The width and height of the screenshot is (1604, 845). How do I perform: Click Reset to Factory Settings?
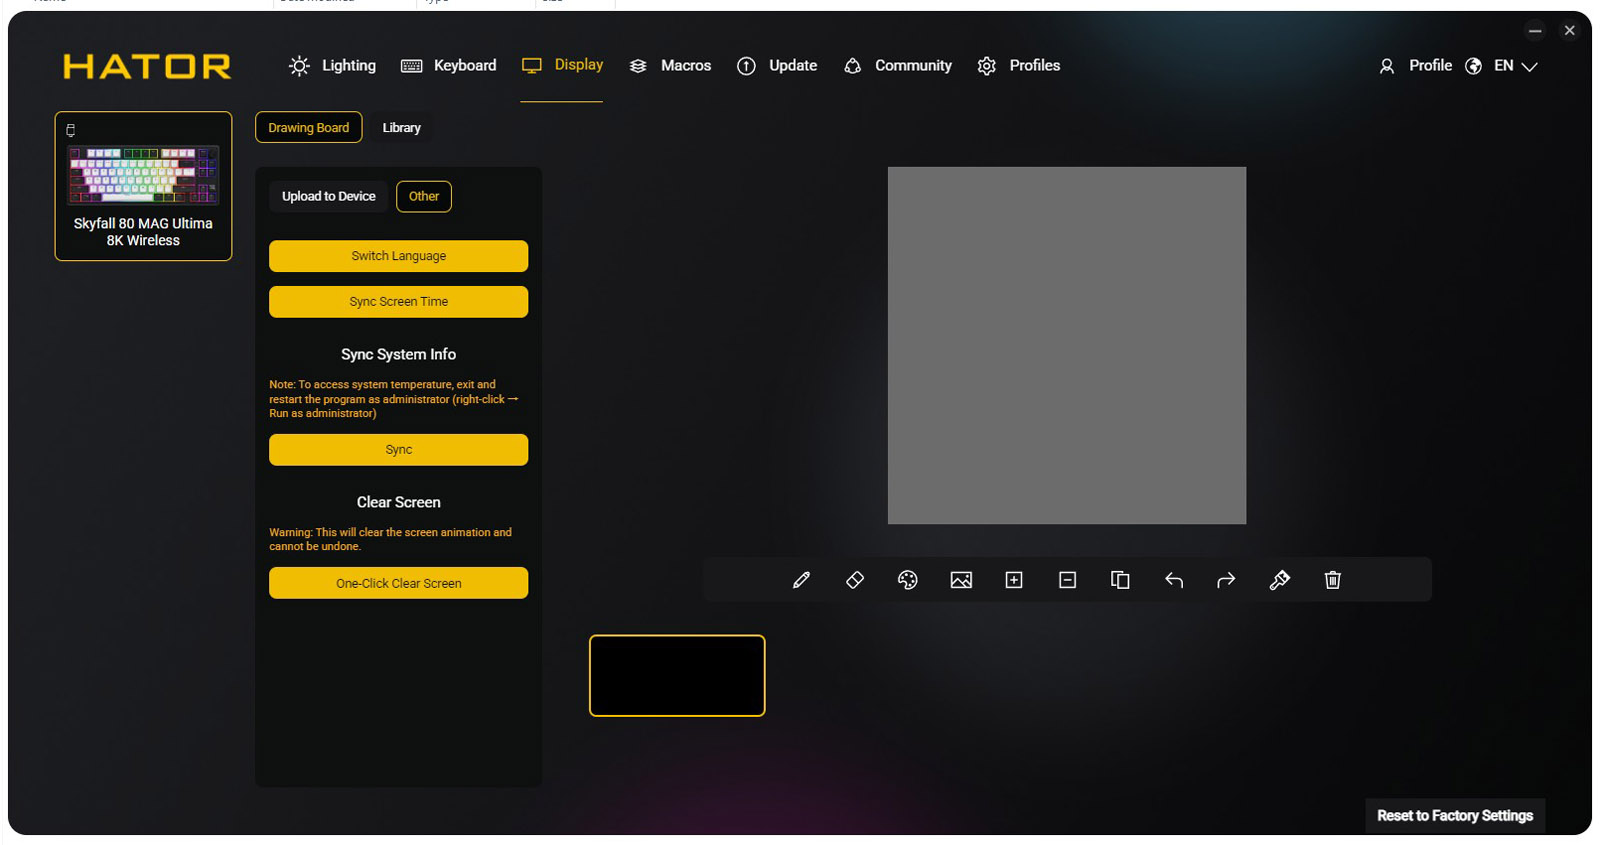pos(1454,816)
